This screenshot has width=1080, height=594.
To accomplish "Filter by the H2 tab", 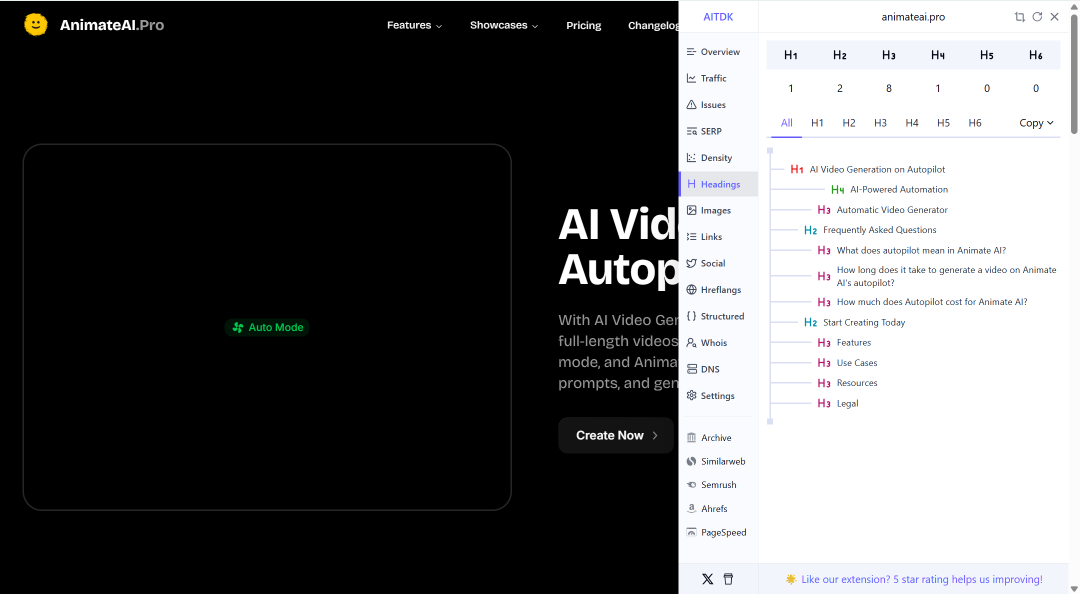I will [x=849, y=123].
